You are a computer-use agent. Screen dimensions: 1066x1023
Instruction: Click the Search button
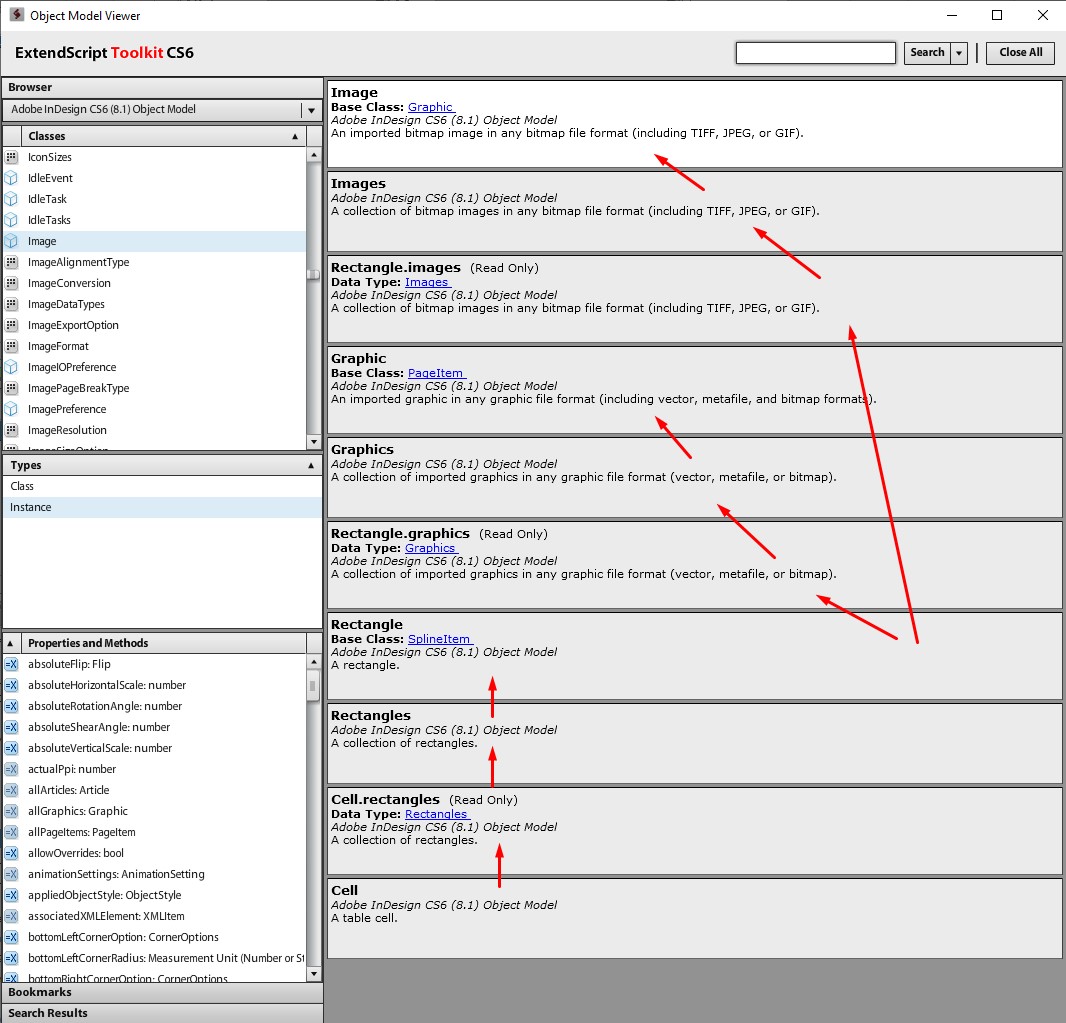coord(927,53)
